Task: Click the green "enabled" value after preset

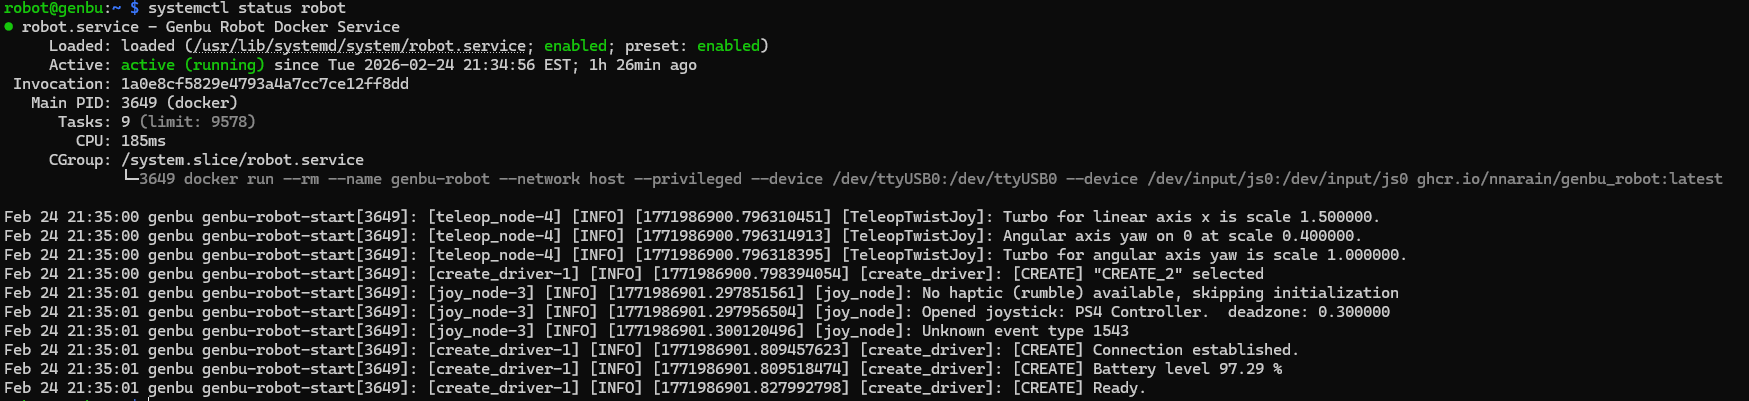Action: 728,46
